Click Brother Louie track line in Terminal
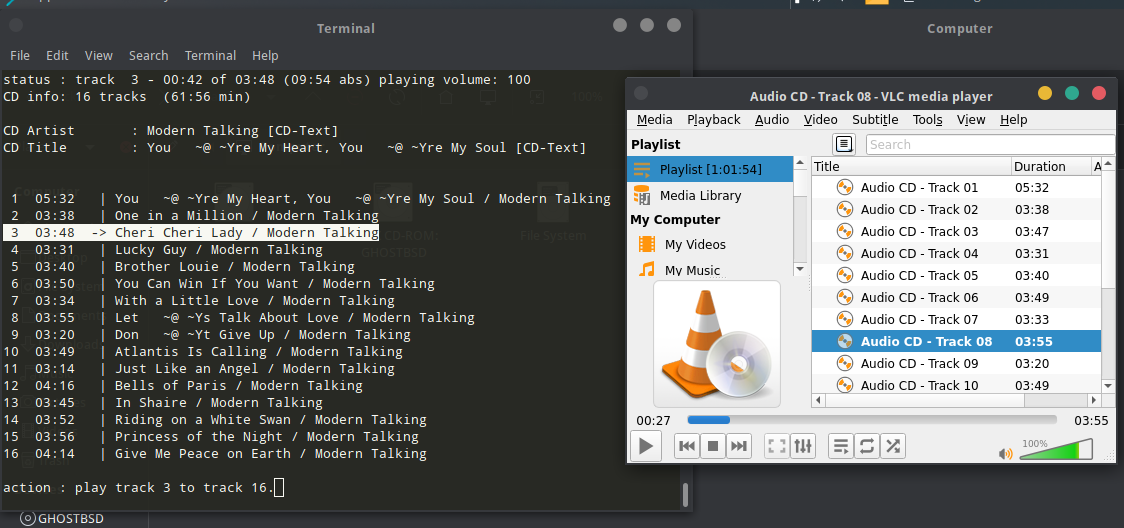 pos(179,267)
